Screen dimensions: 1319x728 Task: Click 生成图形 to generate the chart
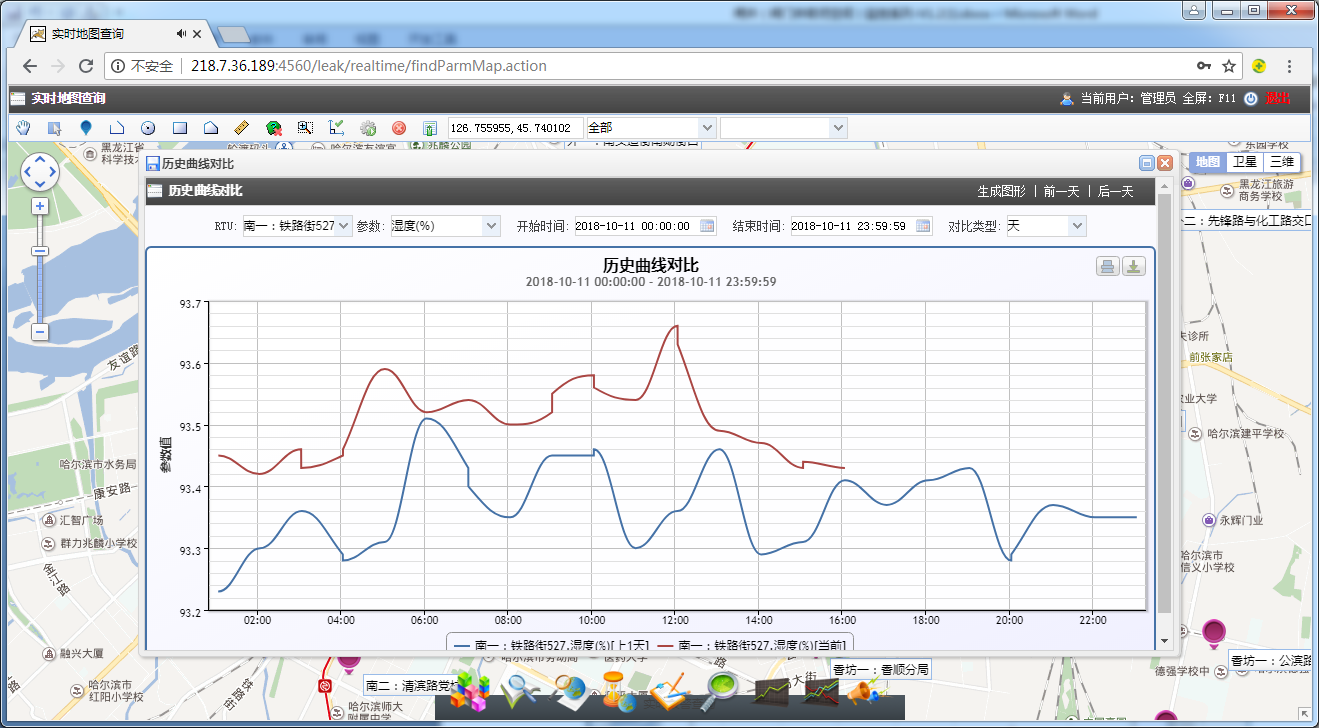click(x=1001, y=191)
